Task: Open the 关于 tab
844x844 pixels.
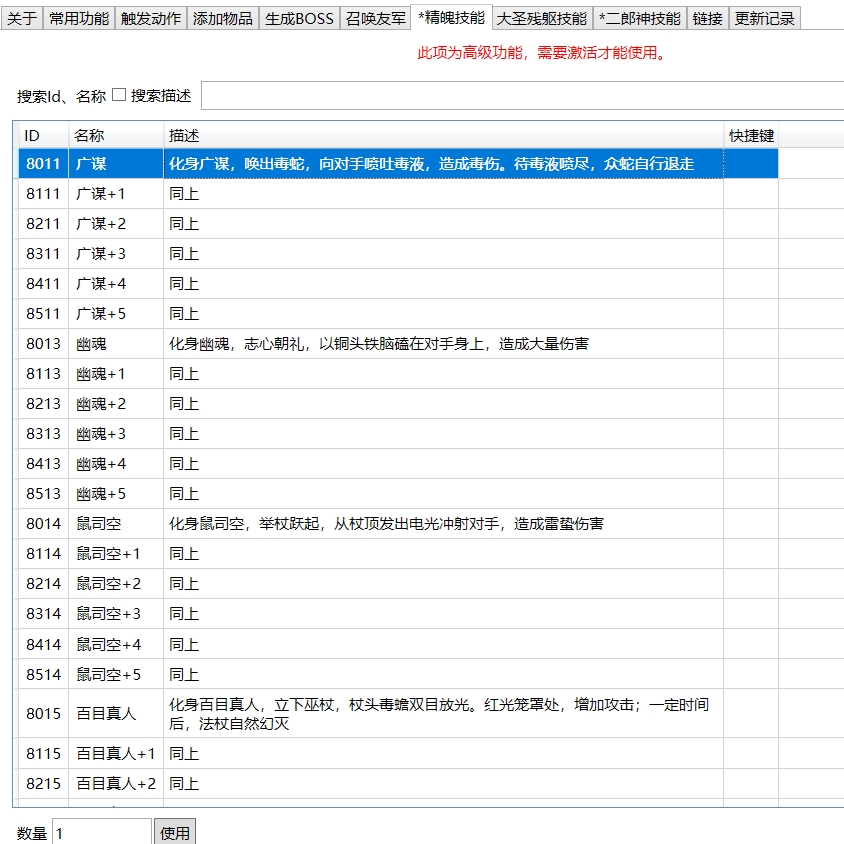Action: pyautogui.click(x=22, y=18)
